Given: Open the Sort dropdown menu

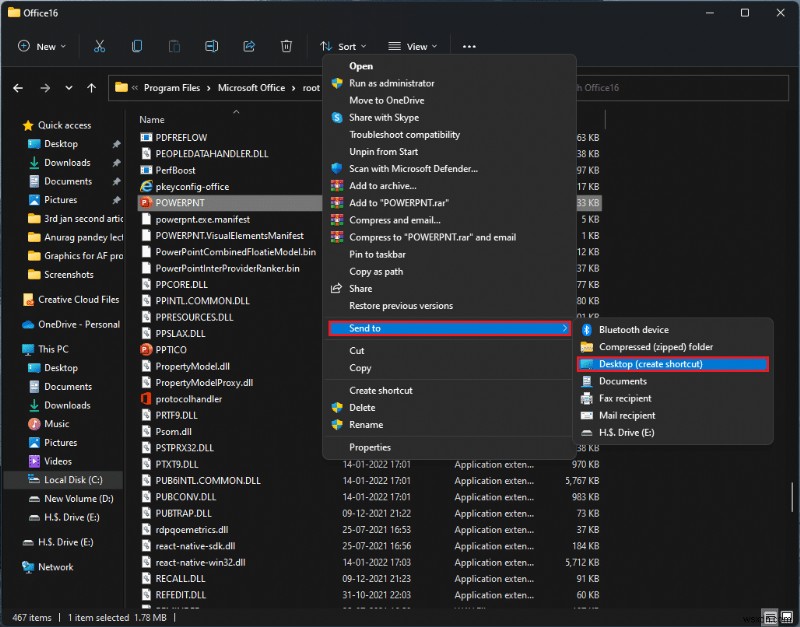Looking at the screenshot, I should [x=346, y=46].
